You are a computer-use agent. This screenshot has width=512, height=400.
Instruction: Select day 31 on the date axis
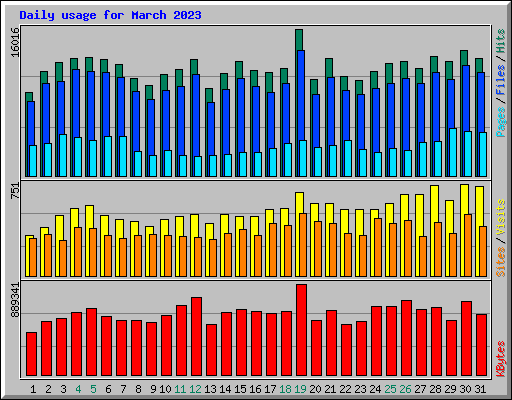(480, 389)
